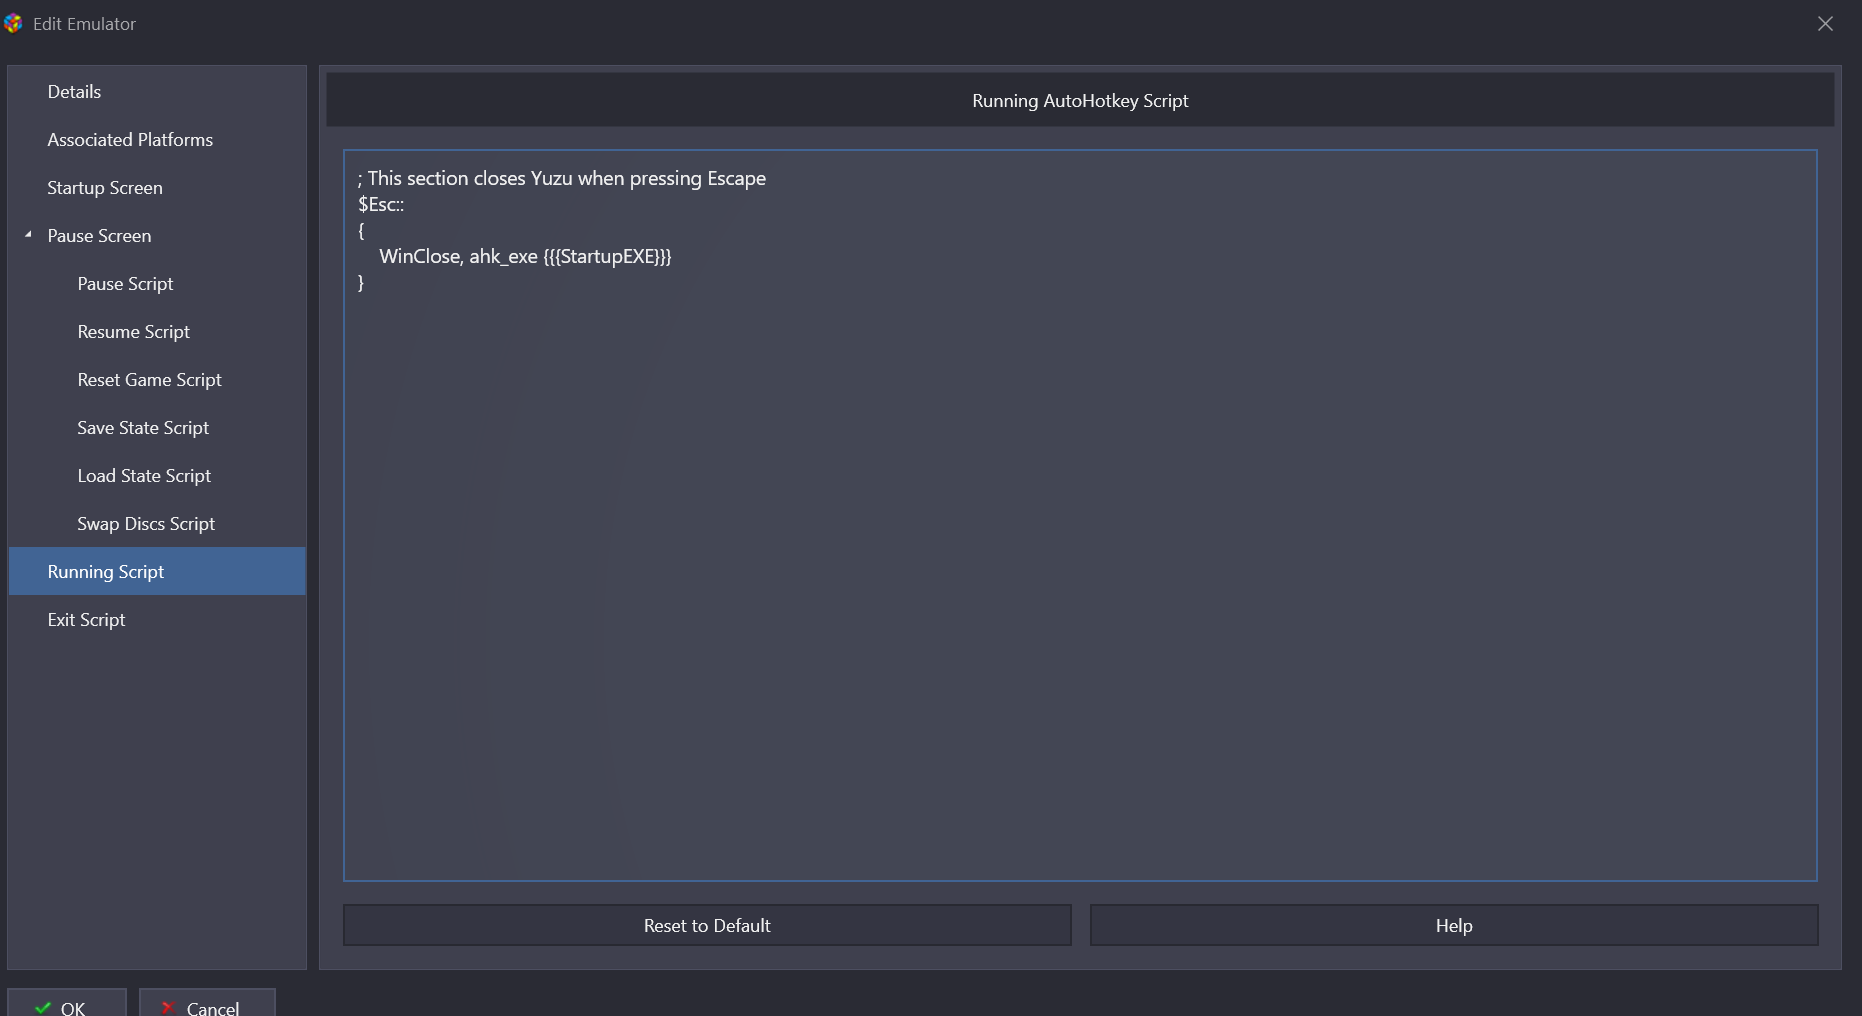The width and height of the screenshot is (1862, 1016).
Task: Open the Reset Game Script page
Action: pyautogui.click(x=157, y=380)
